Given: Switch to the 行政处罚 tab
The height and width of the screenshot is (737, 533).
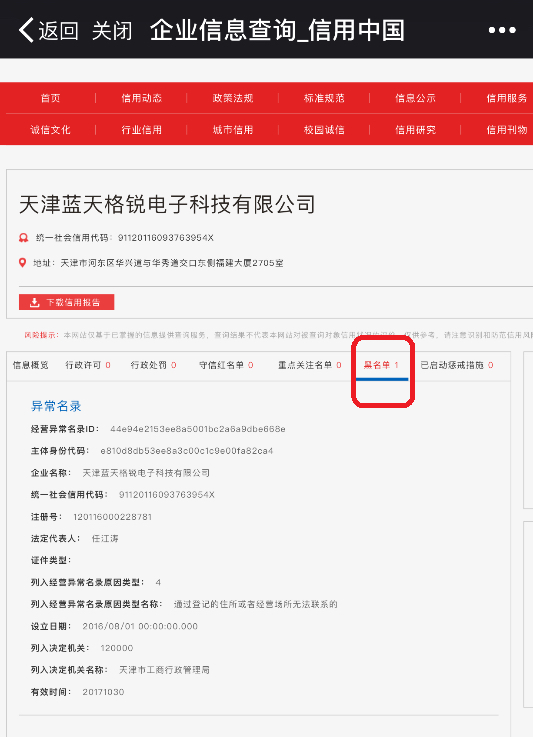Looking at the screenshot, I should pos(153,365).
